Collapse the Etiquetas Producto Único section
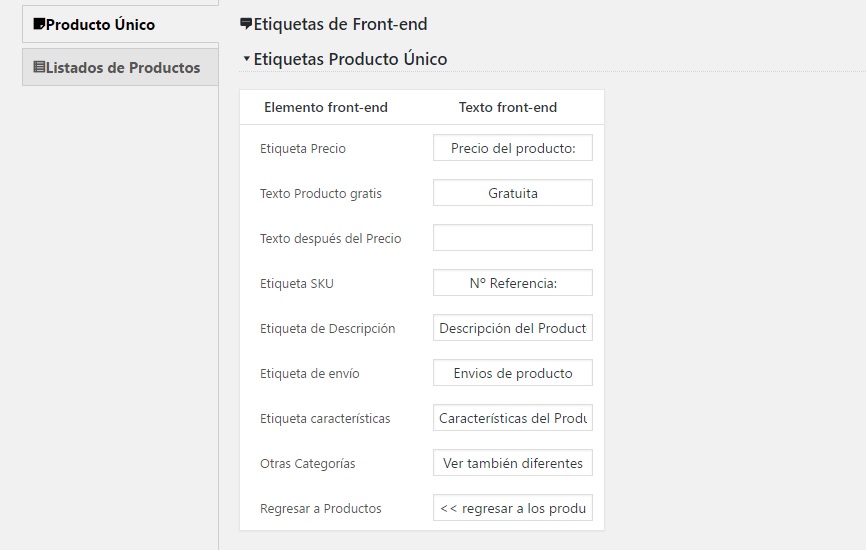This screenshot has width=866, height=550. (x=247, y=58)
